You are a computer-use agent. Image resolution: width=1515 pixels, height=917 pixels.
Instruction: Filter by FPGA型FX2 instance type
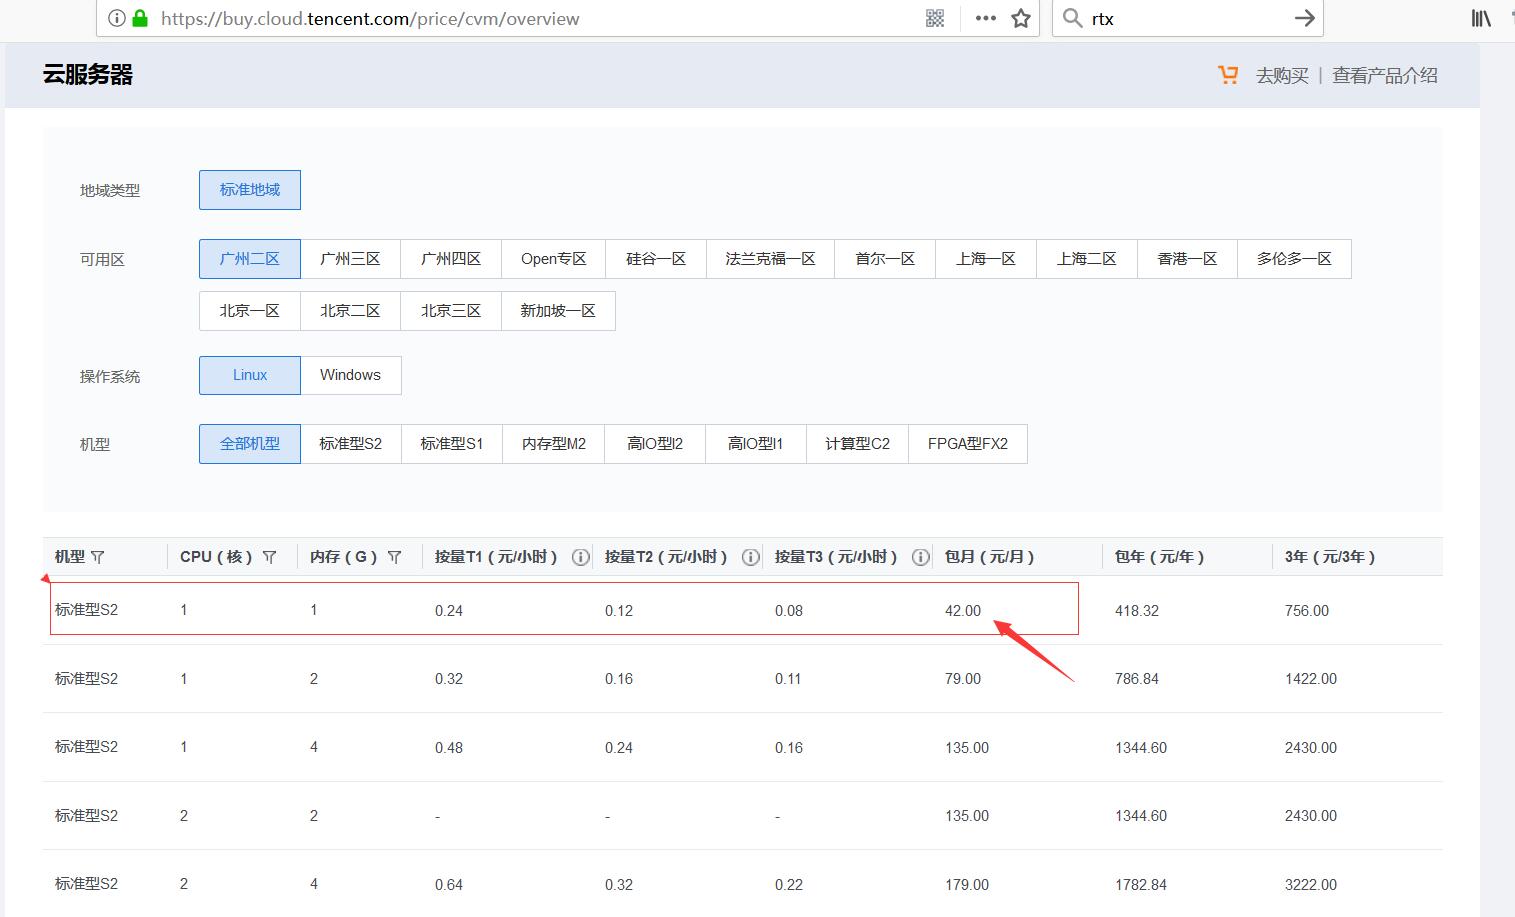click(x=968, y=444)
